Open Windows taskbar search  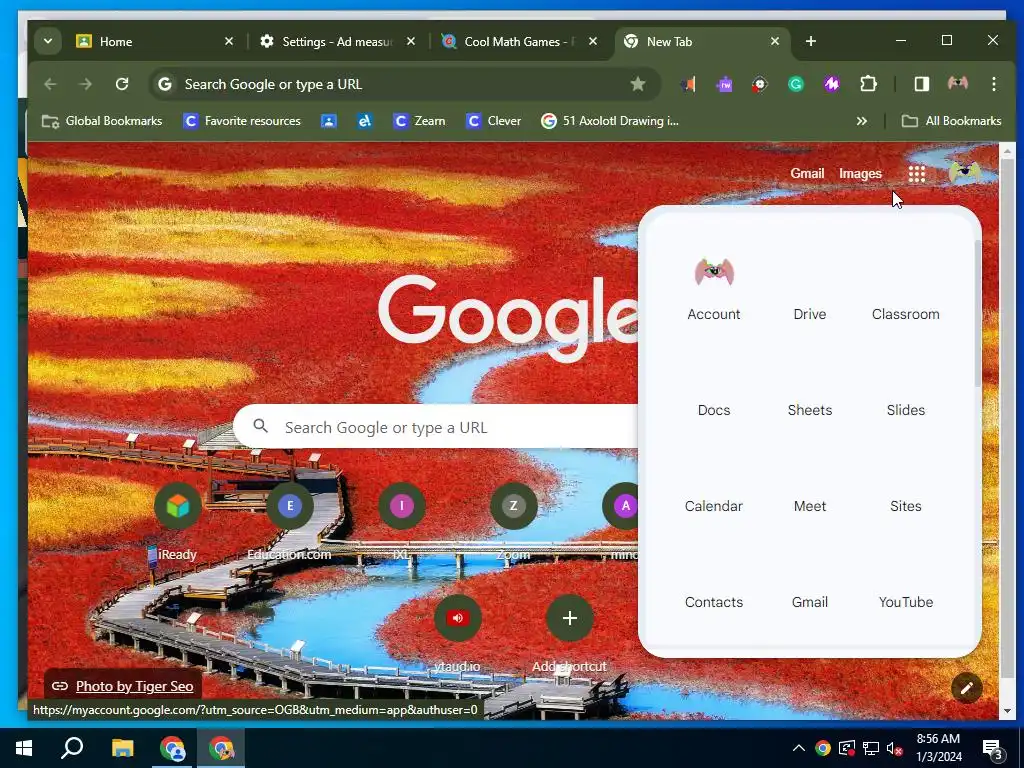point(72,748)
